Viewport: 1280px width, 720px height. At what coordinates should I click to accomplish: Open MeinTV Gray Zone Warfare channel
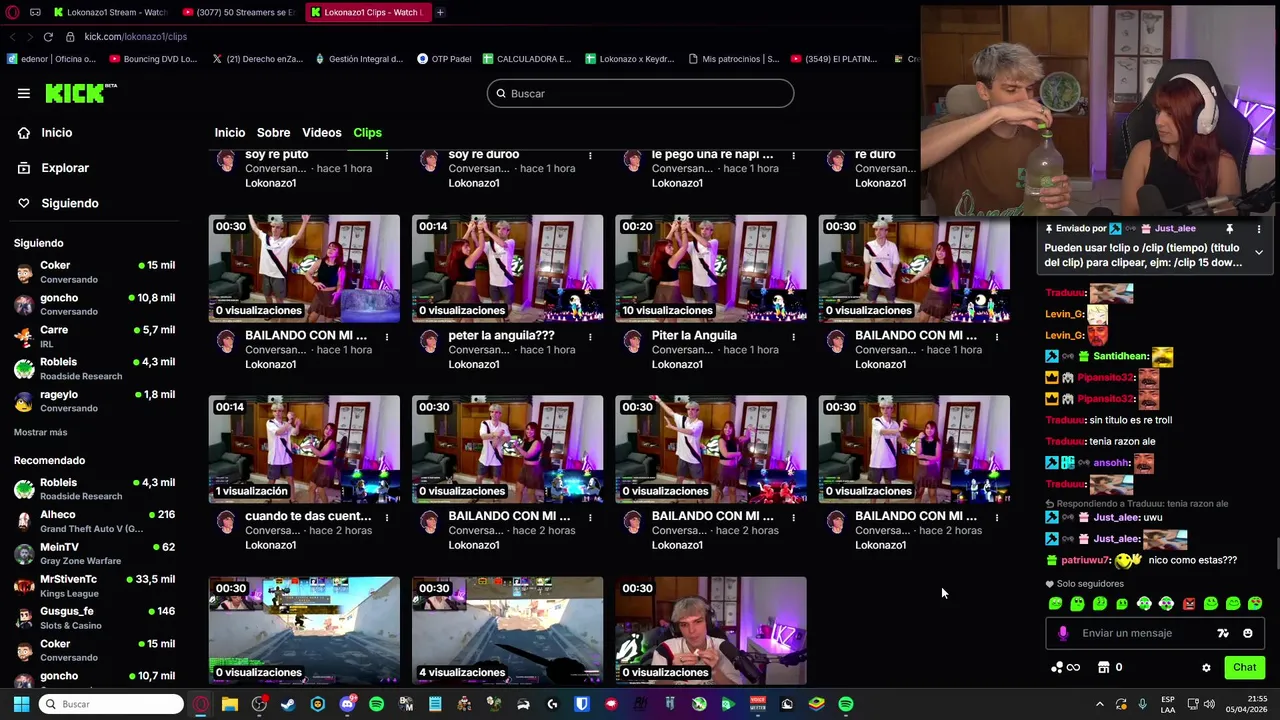click(x=94, y=553)
